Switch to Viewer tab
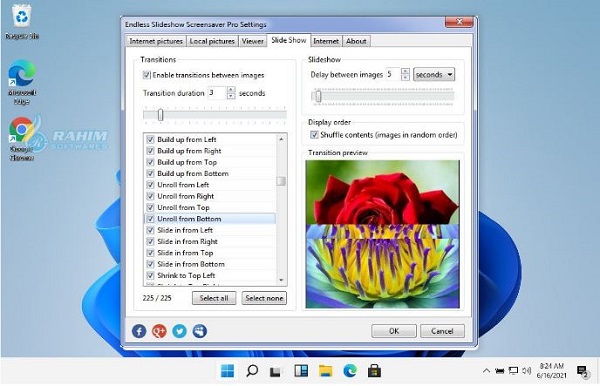The image size is (600, 386). pos(253,41)
